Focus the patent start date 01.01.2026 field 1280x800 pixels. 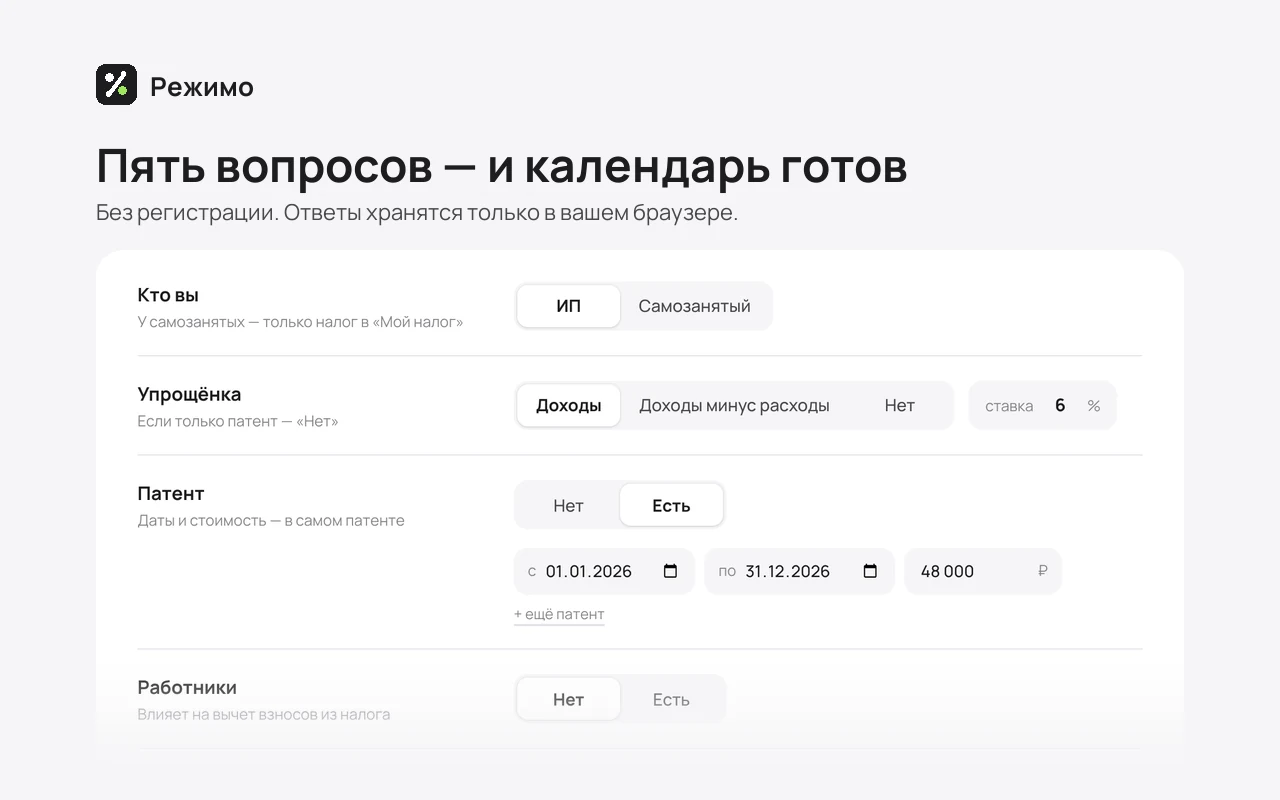pyautogui.click(x=604, y=571)
